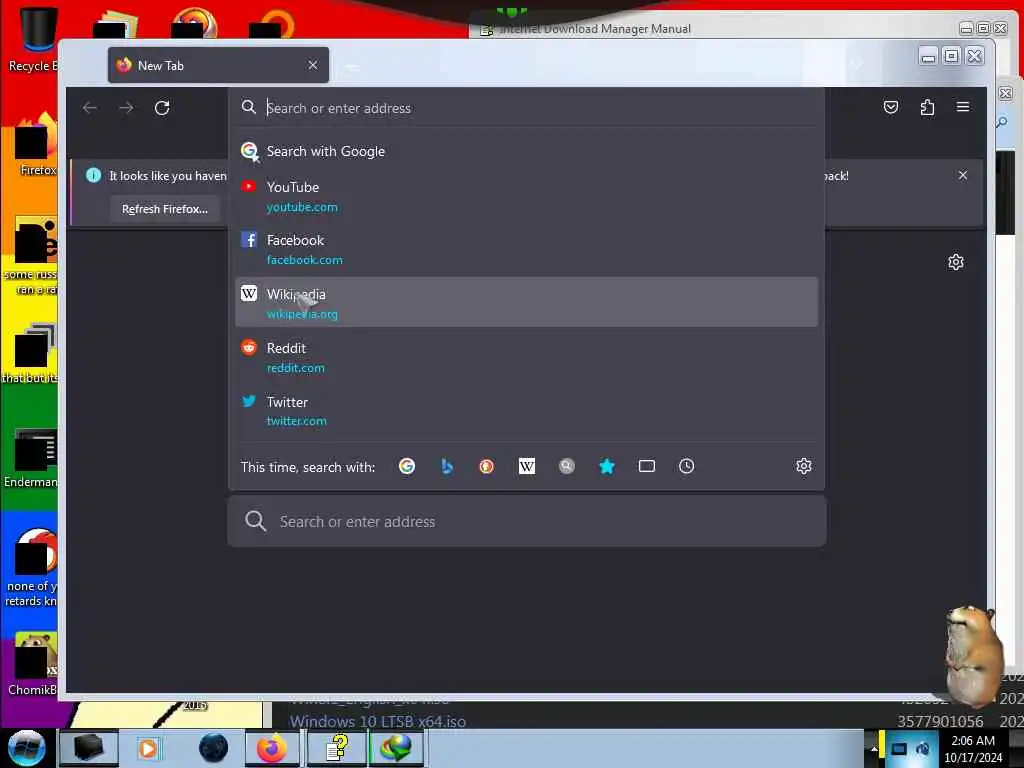Open Firefox from the taskbar
This screenshot has width=1024, height=768.
(272, 748)
